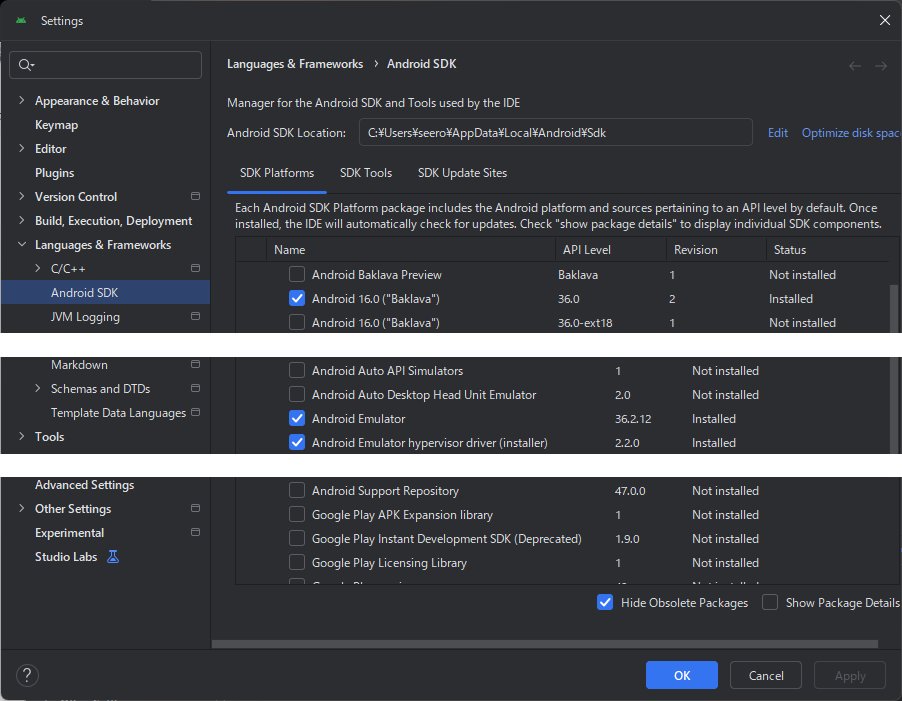Image resolution: width=902 pixels, height=701 pixels.
Task: Expand the C/C++ node
Action: click(x=38, y=268)
